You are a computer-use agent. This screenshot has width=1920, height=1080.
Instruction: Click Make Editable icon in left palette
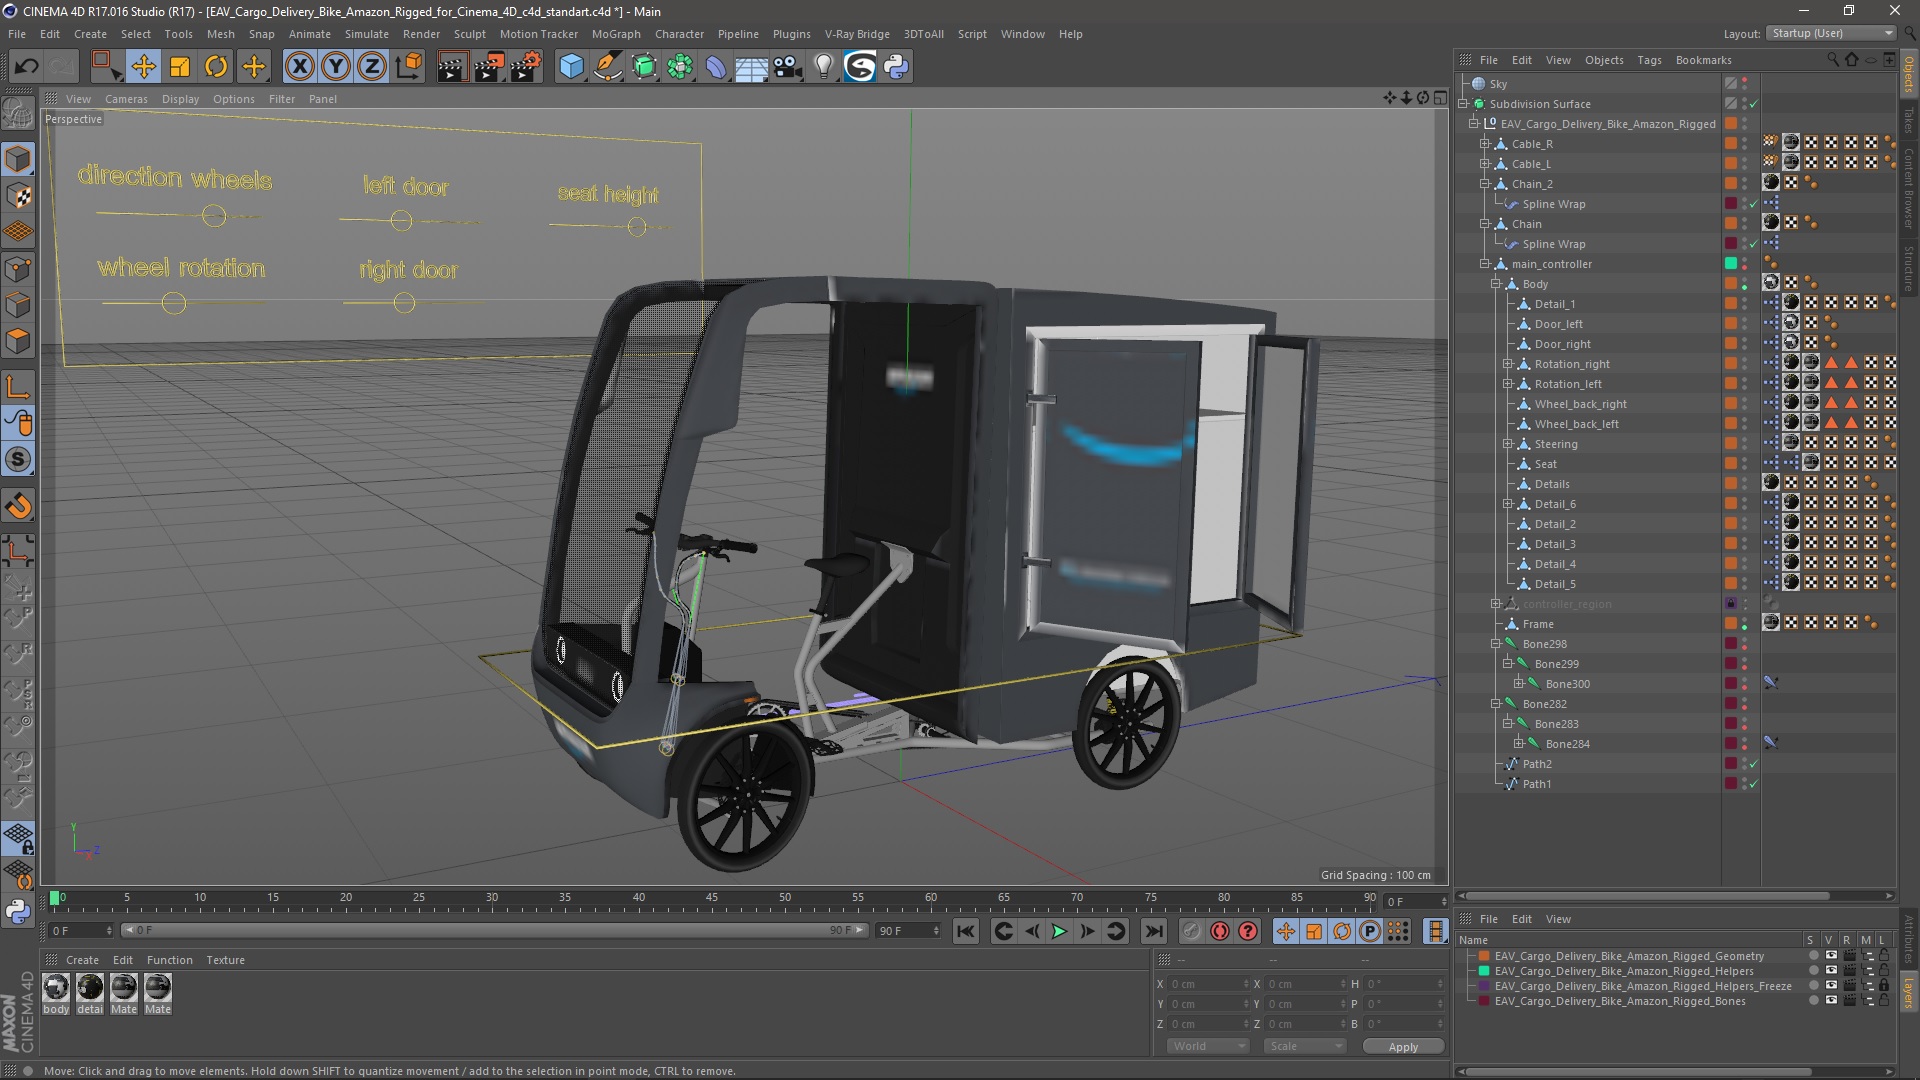point(18,113)
